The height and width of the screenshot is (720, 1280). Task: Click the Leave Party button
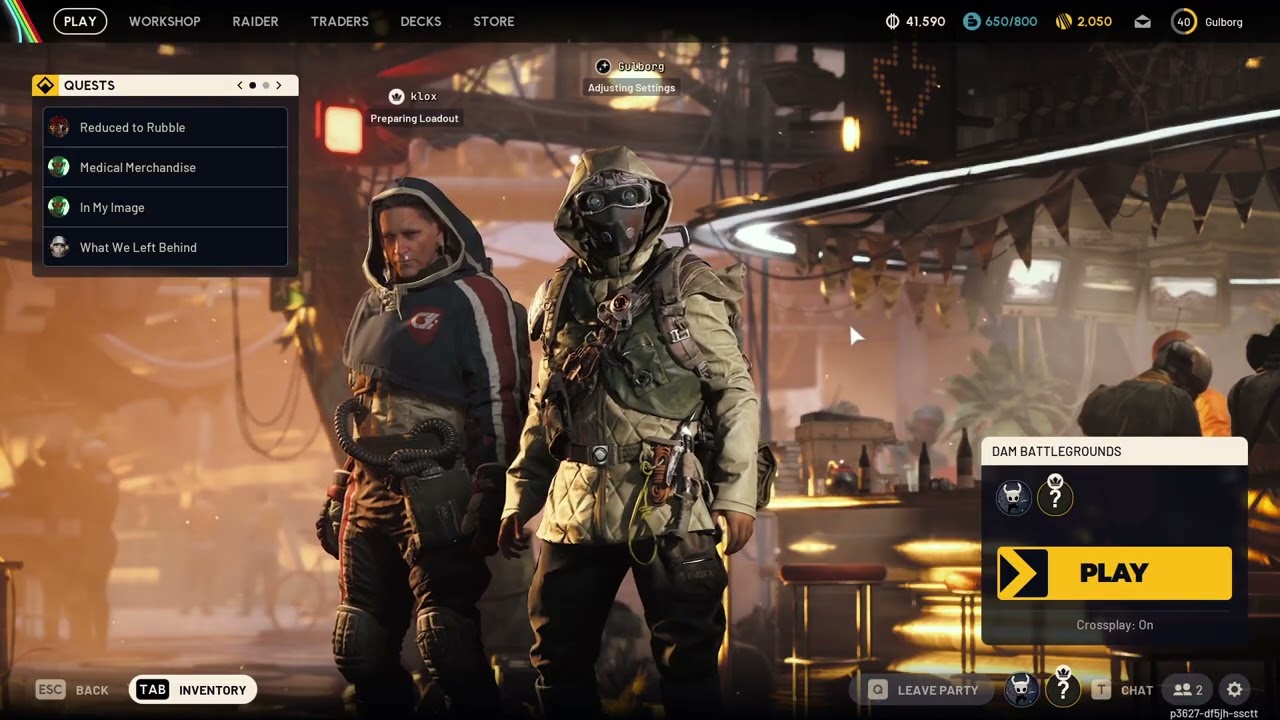(x=925, y=689)
